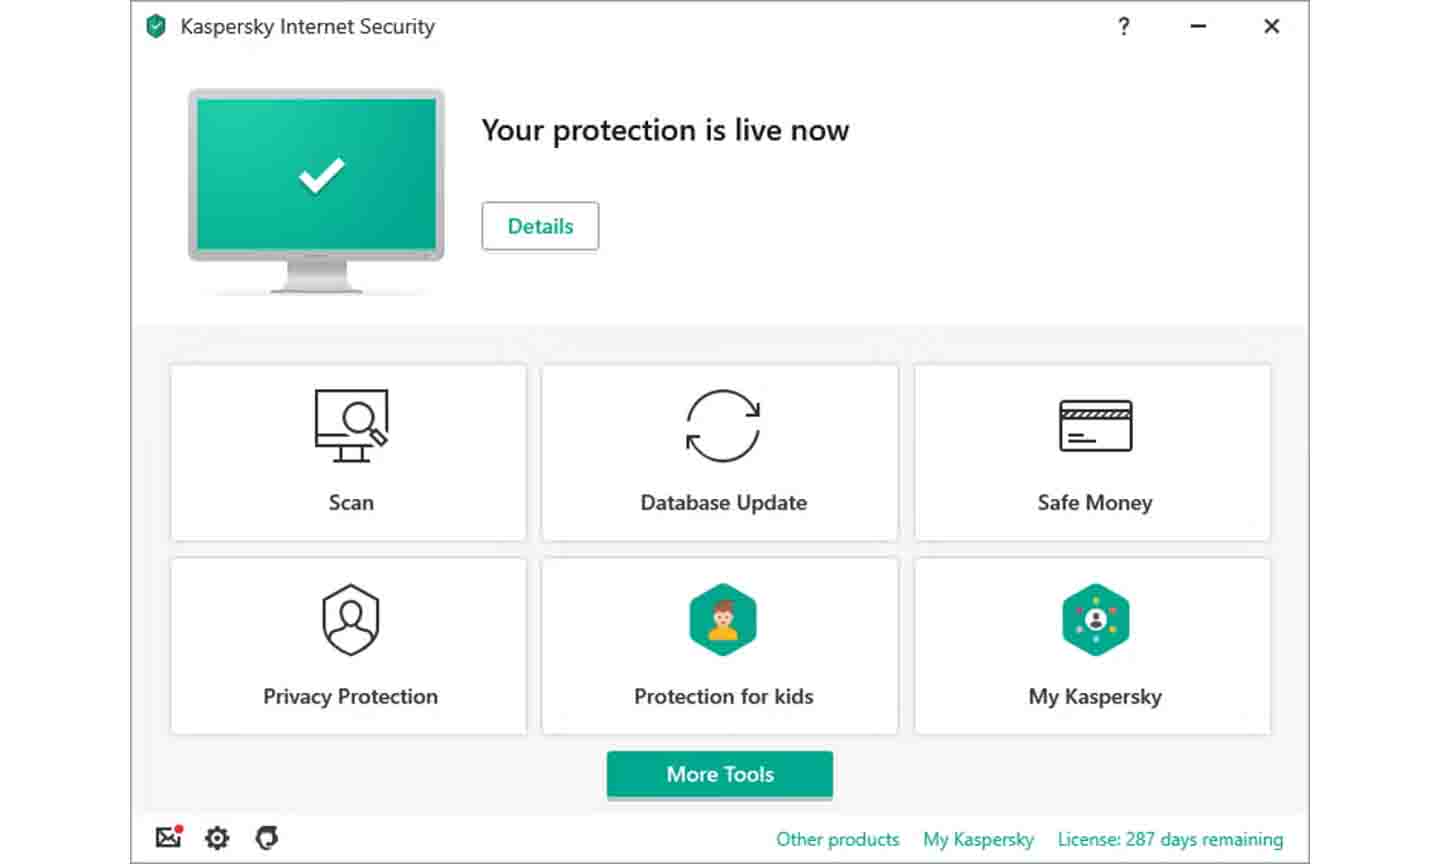Screen dimensions: 1440x864
Task: Click the green monitor protection status image
Action: 316,191
